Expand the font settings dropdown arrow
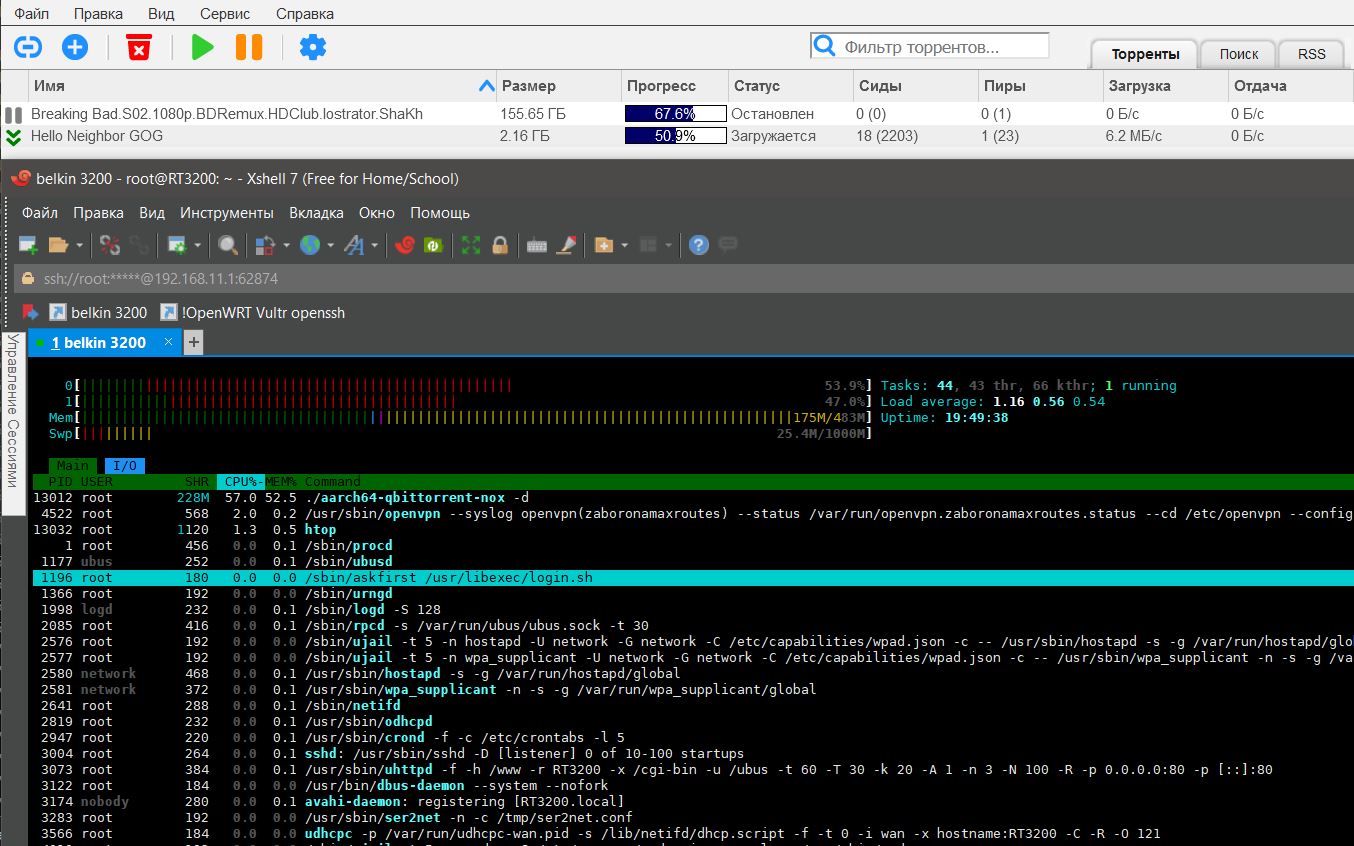Image resolution: width=1354 pixels, height=846 pixels. pos(376,245)
